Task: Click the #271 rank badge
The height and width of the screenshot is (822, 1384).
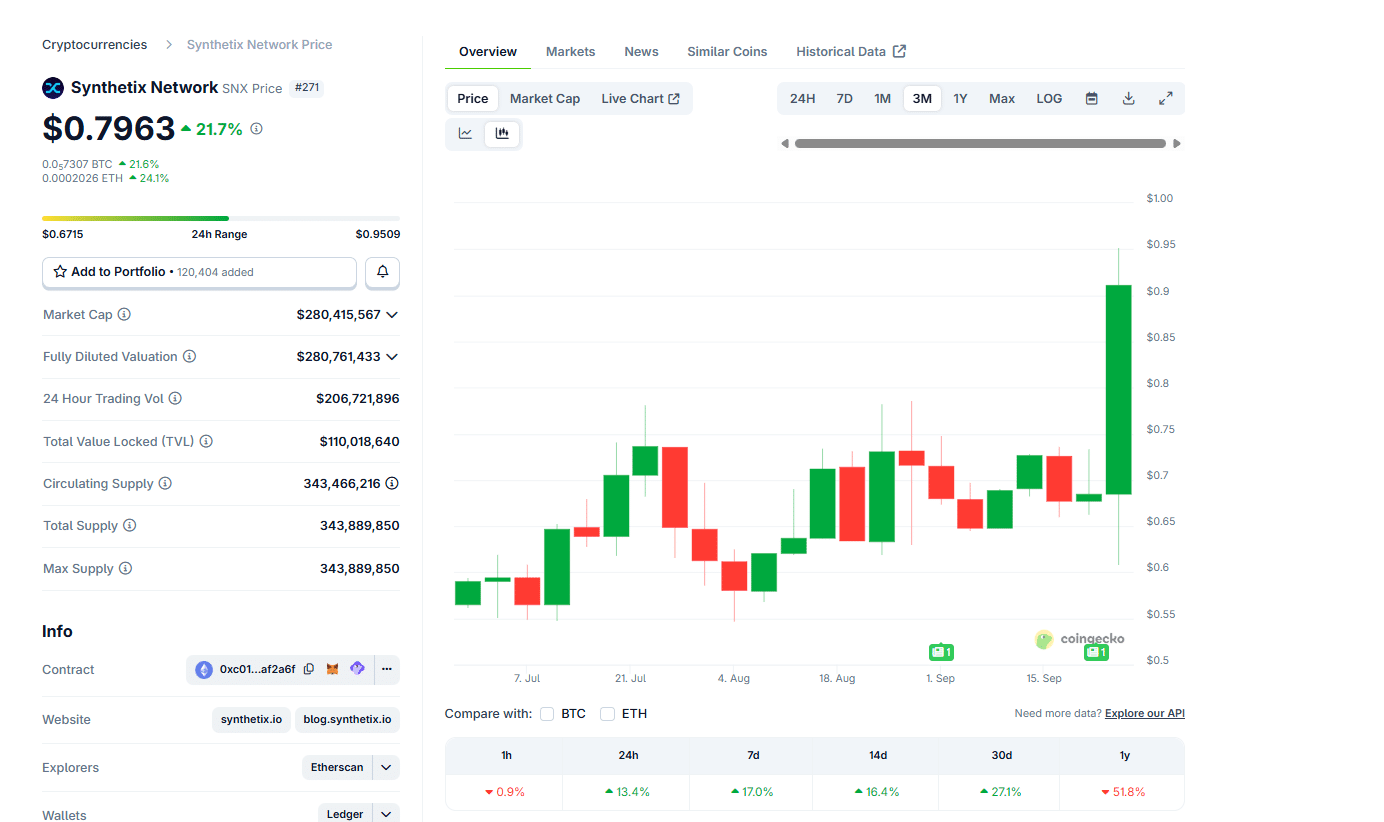Action: pos(307,88)
